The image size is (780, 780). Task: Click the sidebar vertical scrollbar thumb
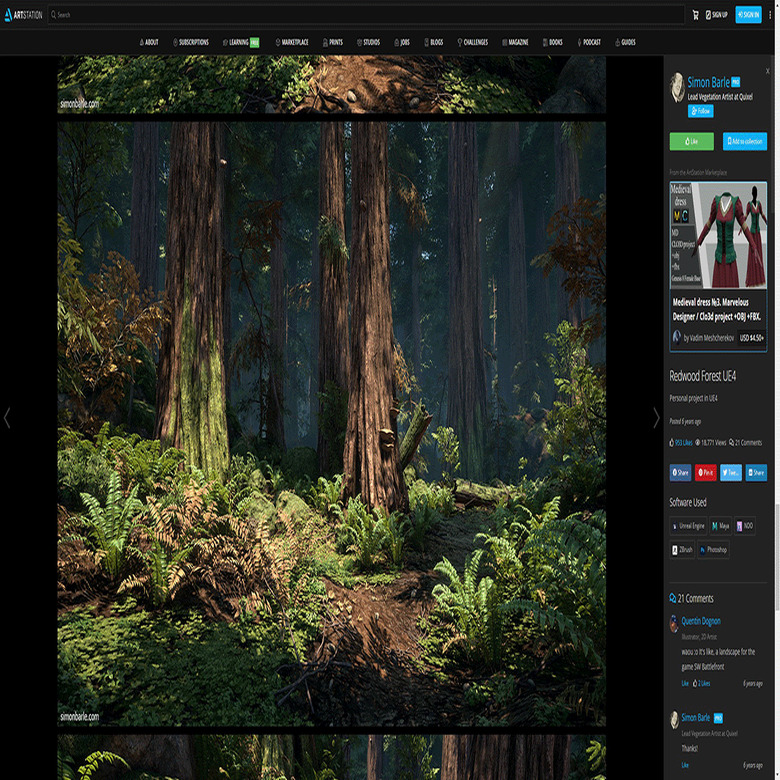(777, 558)
